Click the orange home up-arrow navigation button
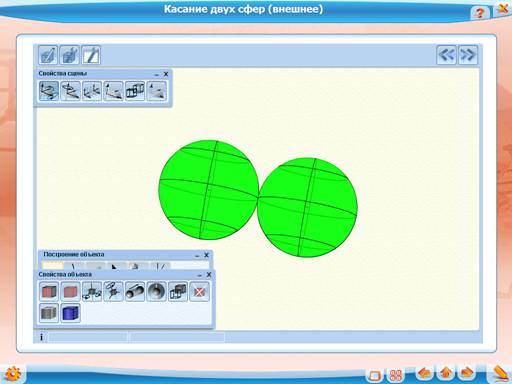This screenshot has width=512, height=384. pyautogui.click(x=446, y=373)
